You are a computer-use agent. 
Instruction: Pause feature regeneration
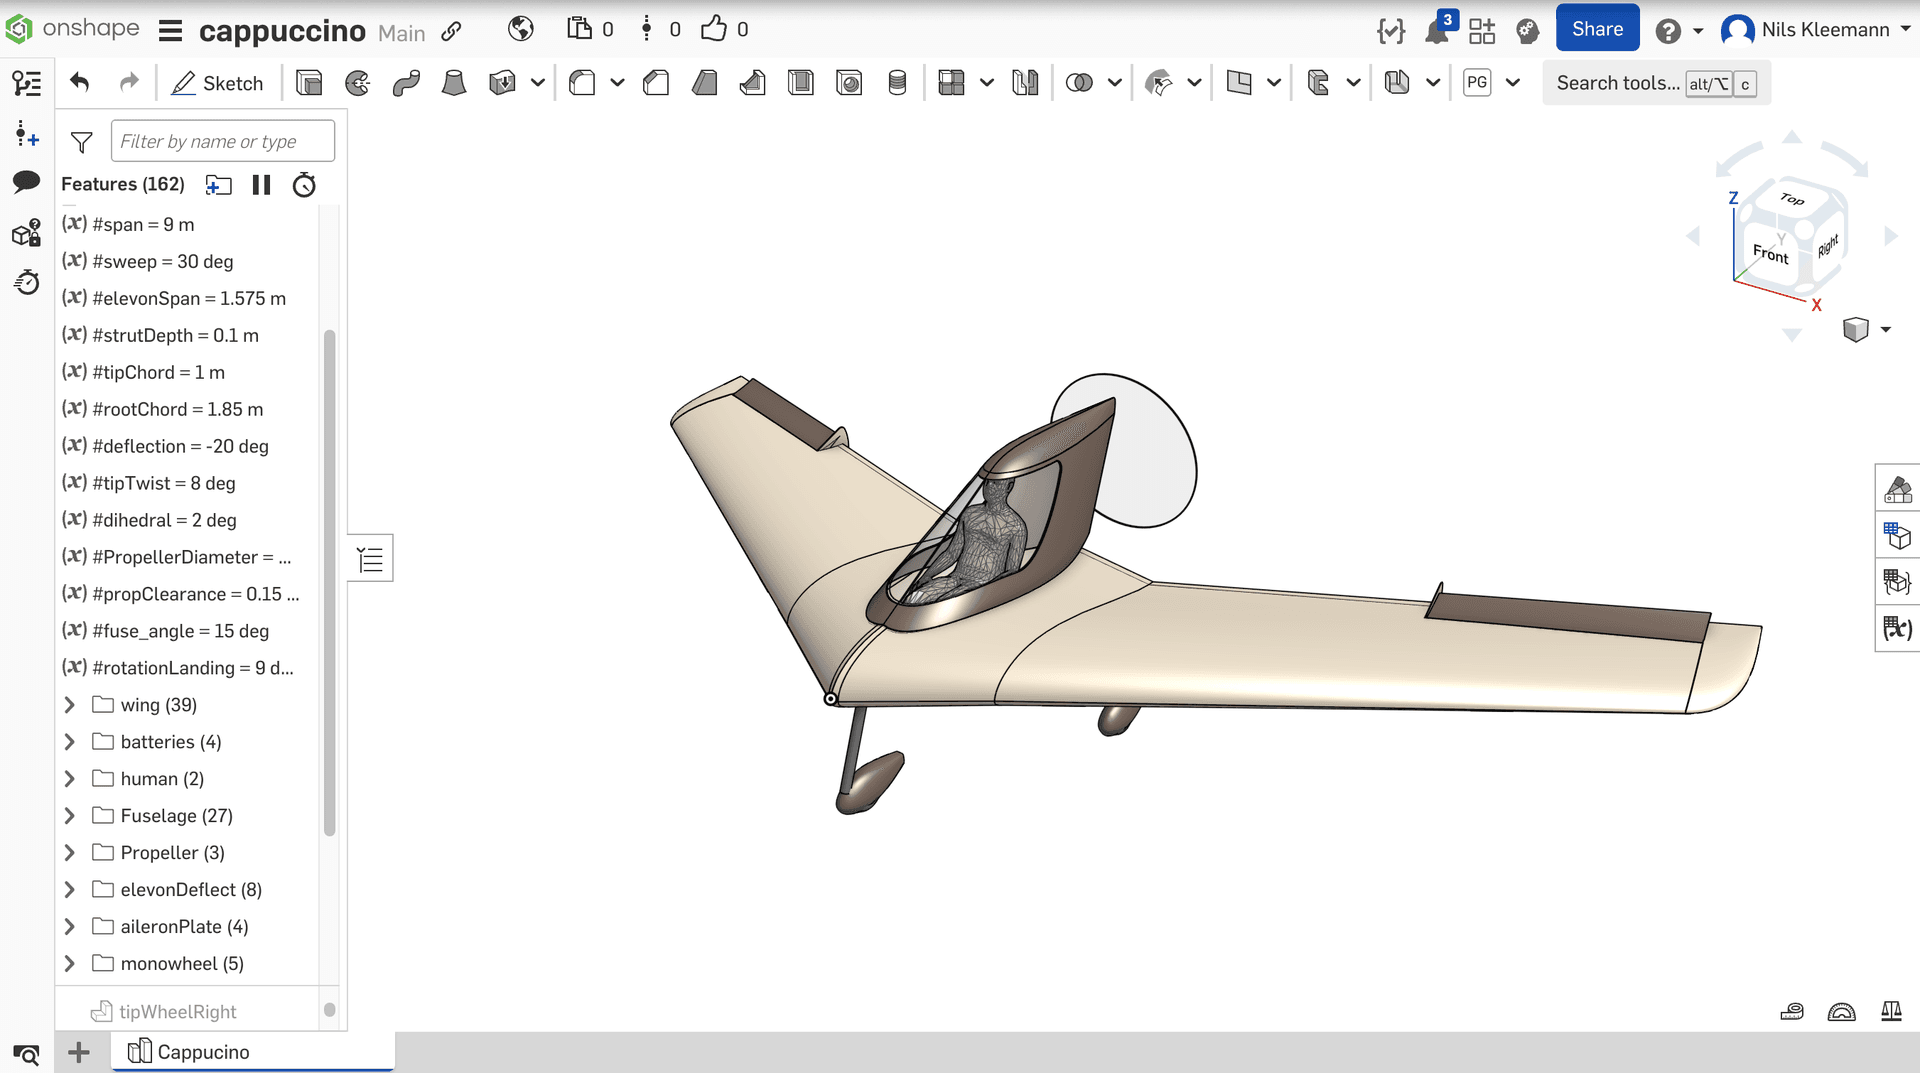point(261,185)
